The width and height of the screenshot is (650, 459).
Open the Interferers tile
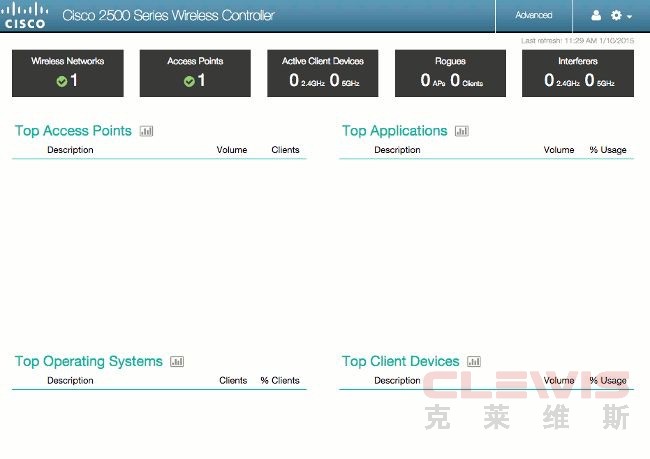tap(578, 73)
